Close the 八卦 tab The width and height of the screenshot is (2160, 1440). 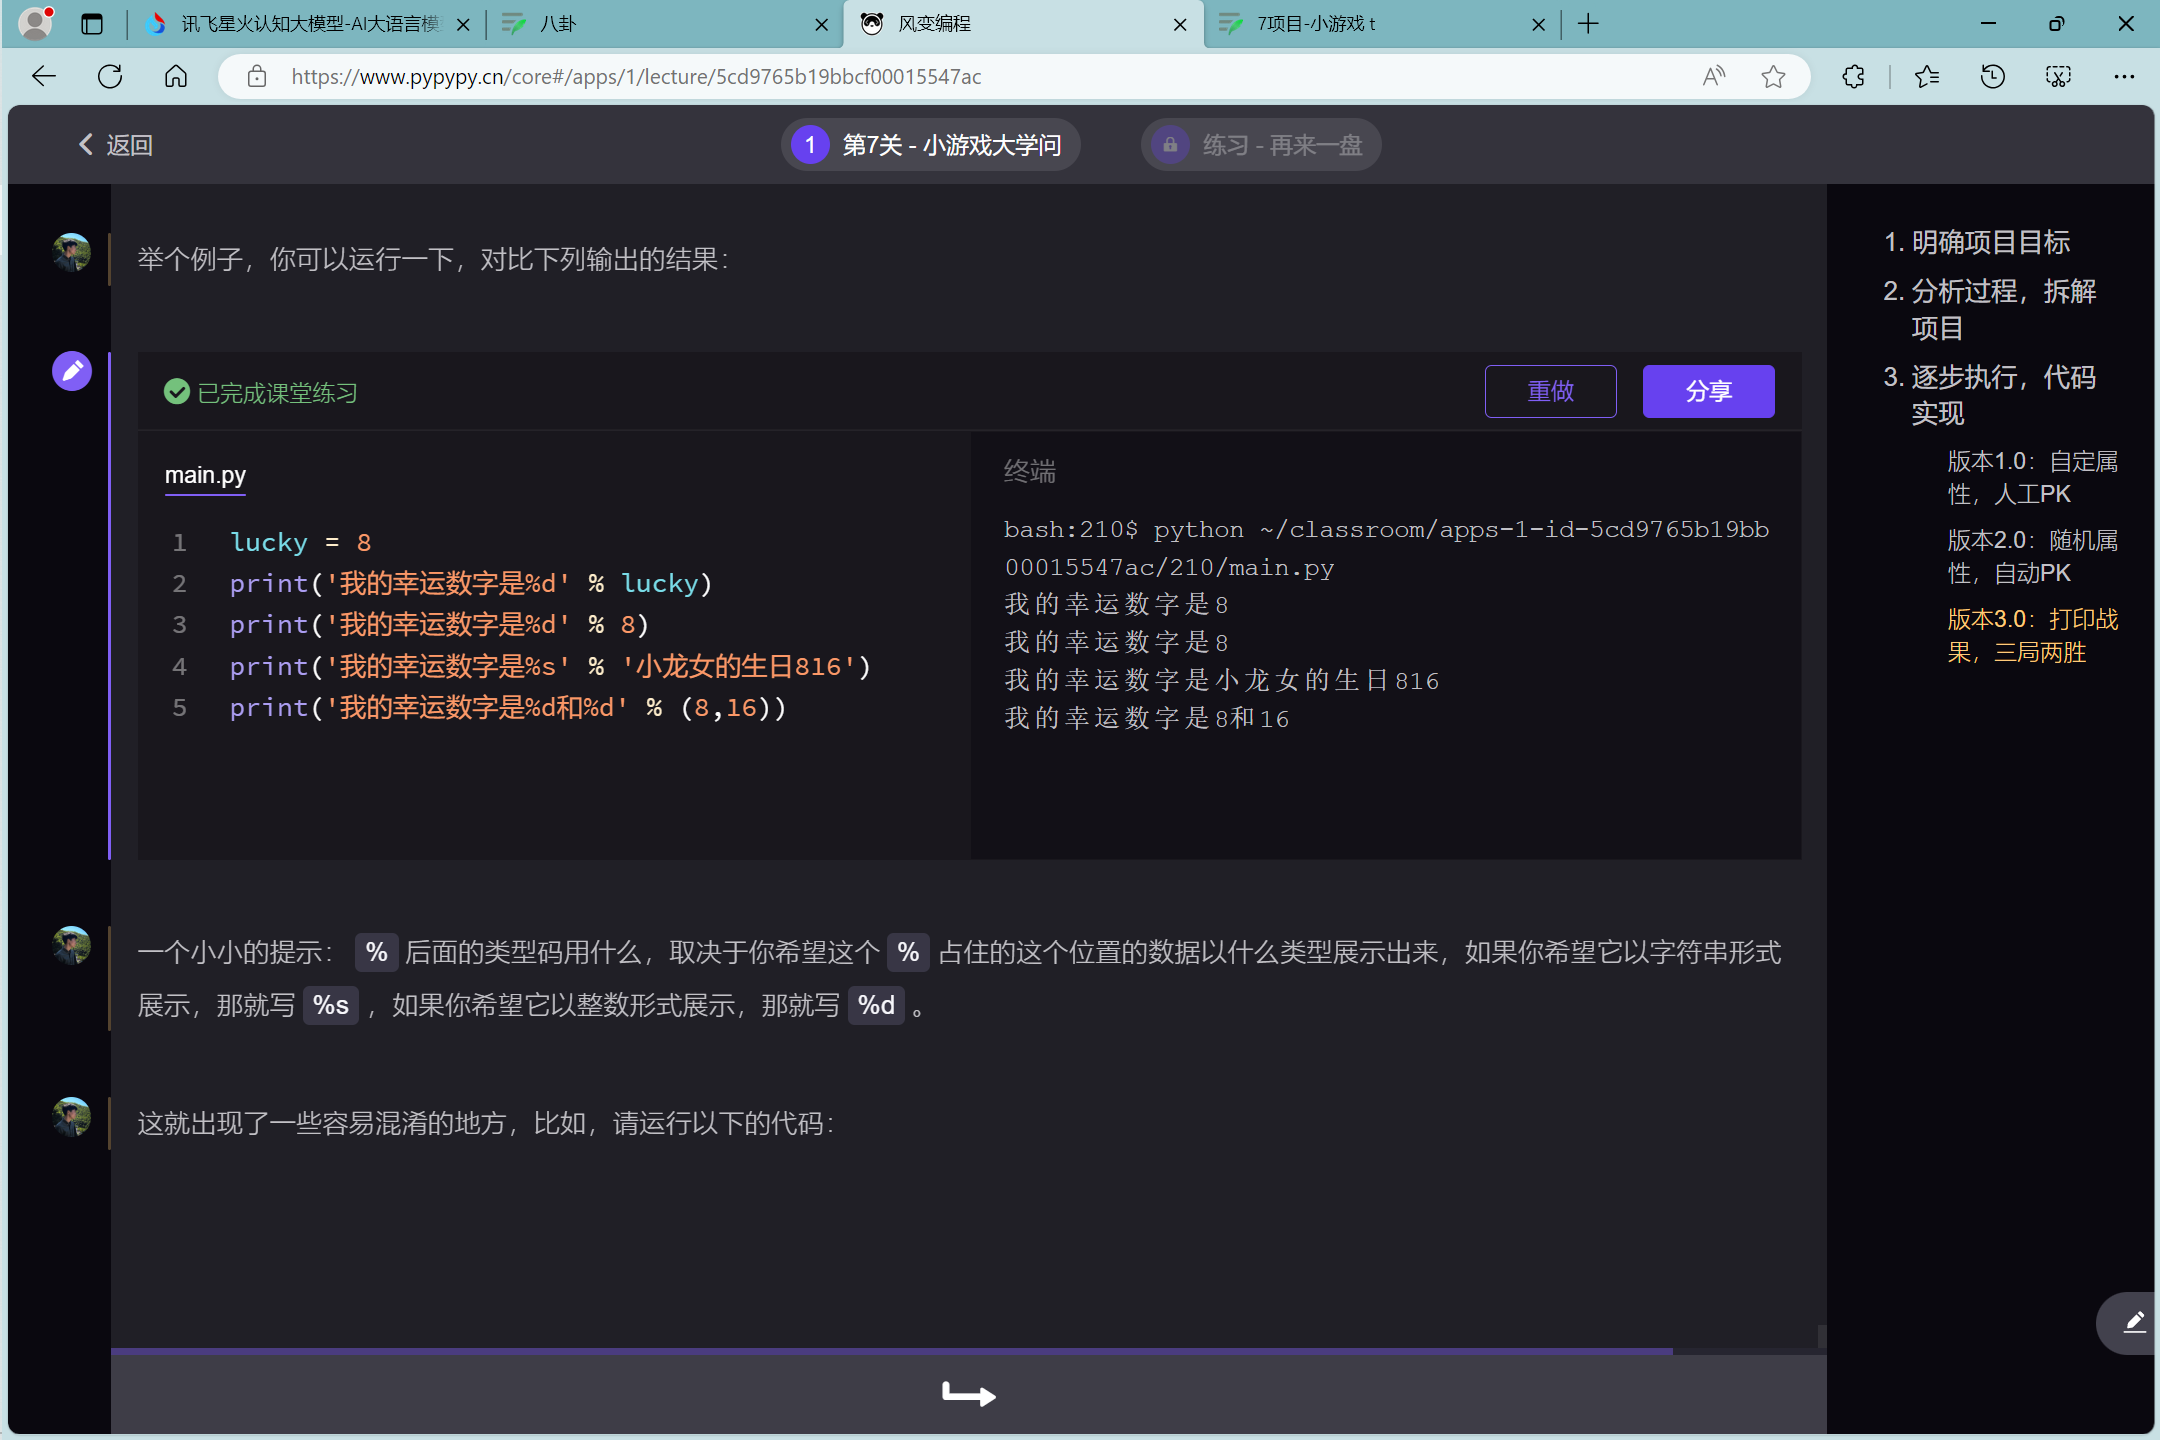tap(822, 25)
